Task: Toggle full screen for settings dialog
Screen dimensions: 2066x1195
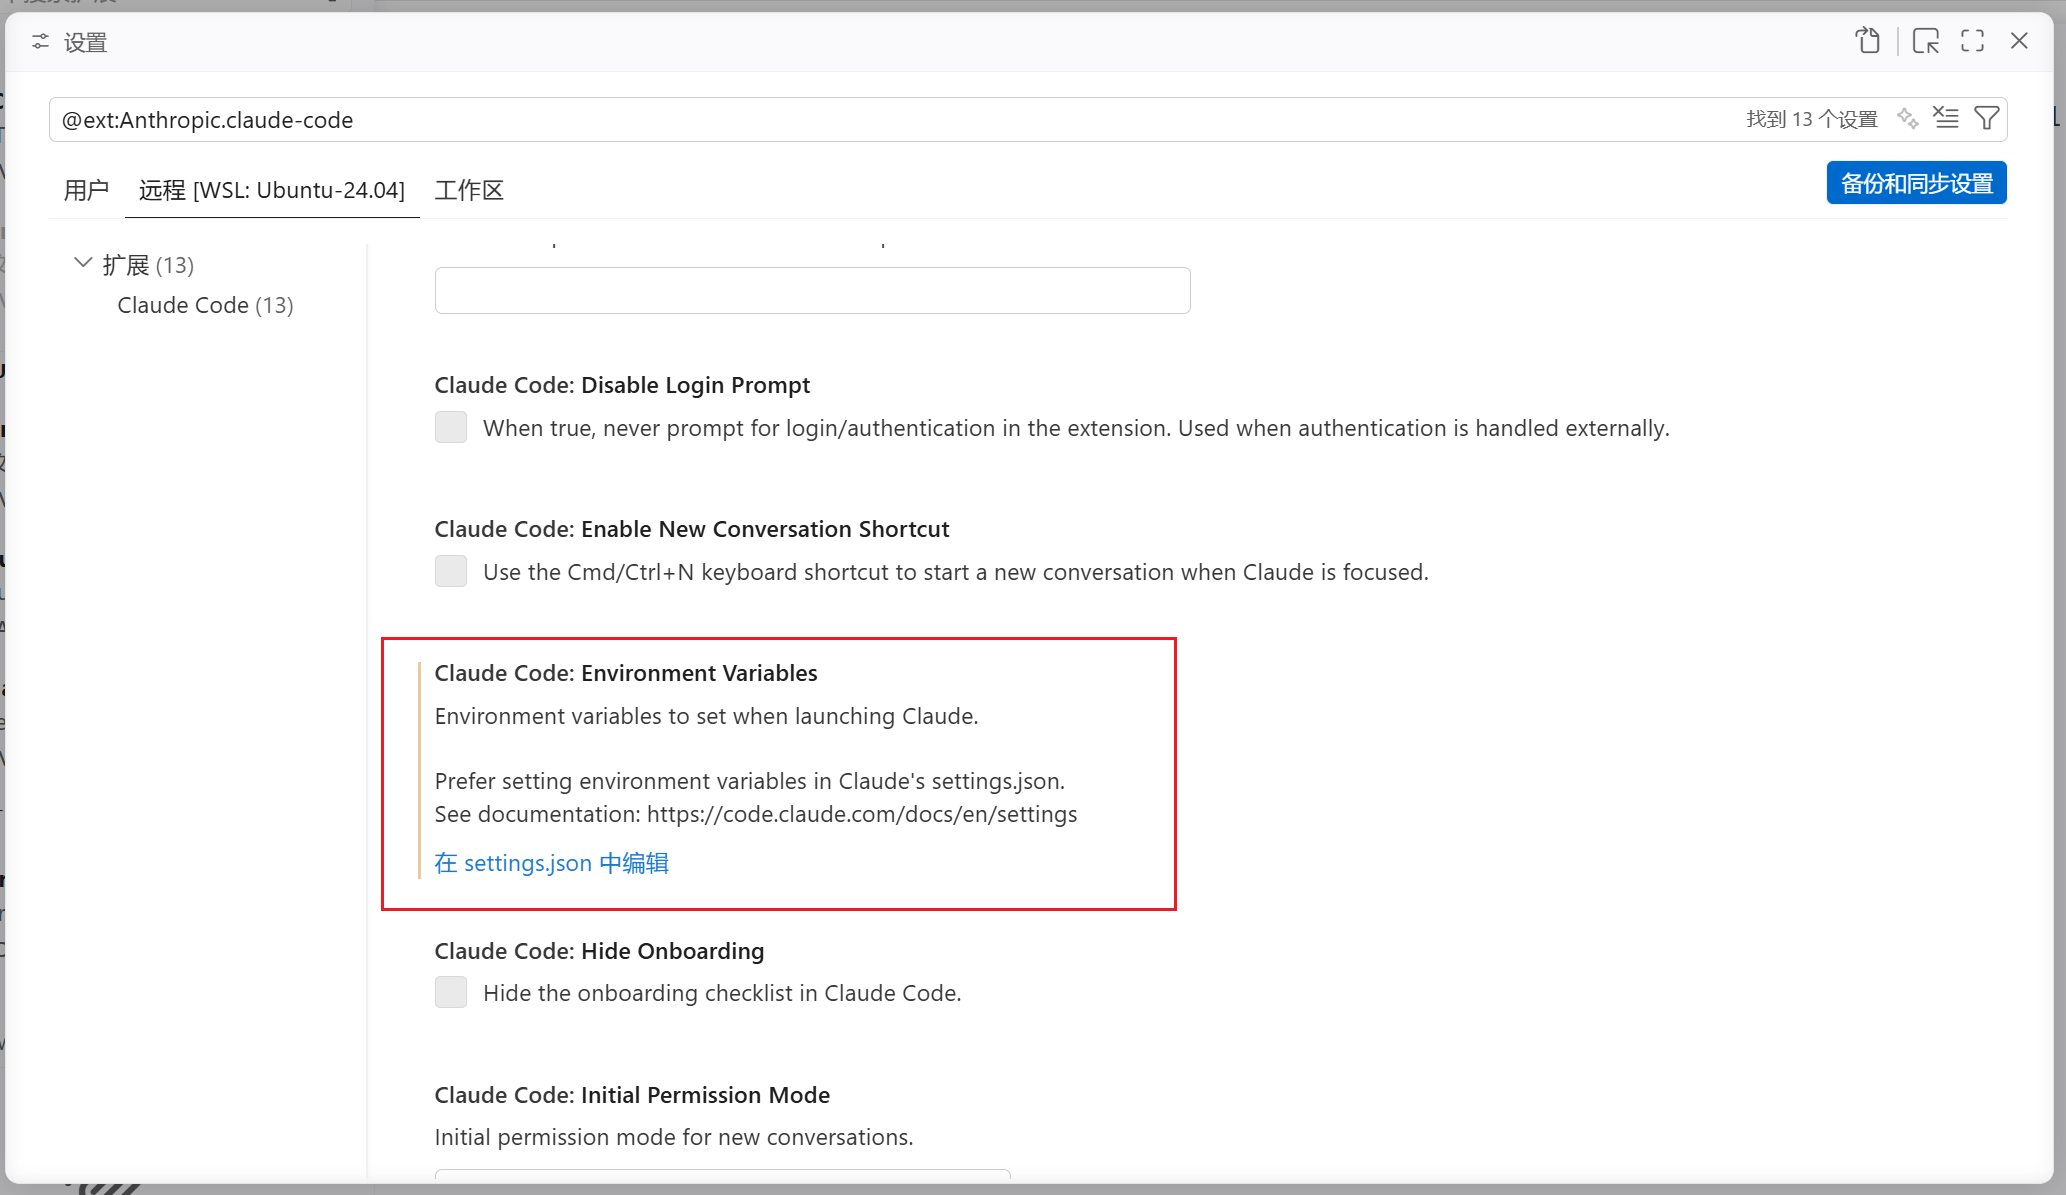Action: pos(1972,41)
